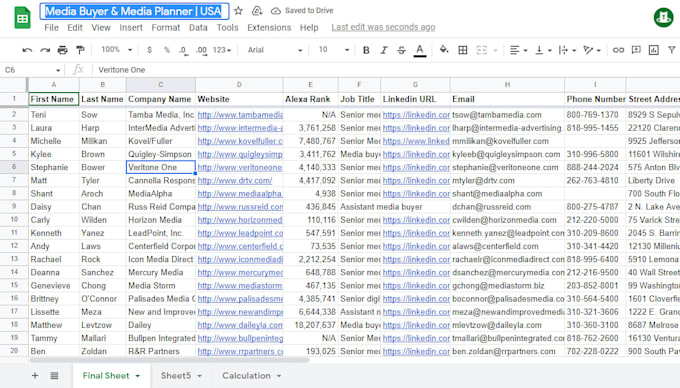Toggle italic formatting
680x388 pixels.
(384, 50)
